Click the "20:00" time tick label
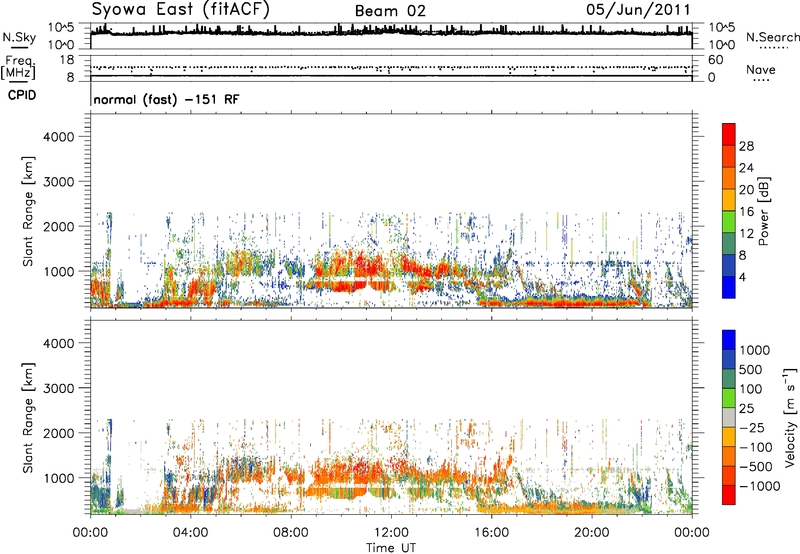Image resolution: width=800 pixels, height=554 pixels. click(x=592, y=533)
